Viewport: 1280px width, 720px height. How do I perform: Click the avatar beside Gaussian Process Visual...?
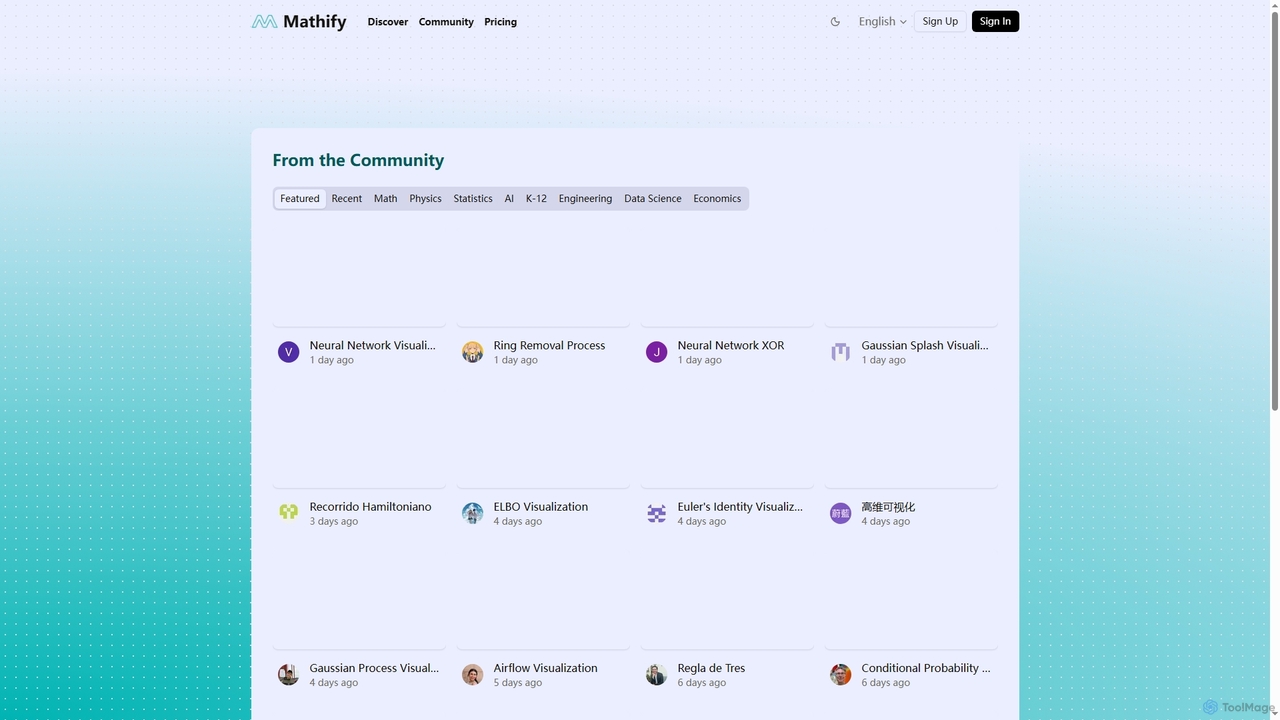coord(288,674)
